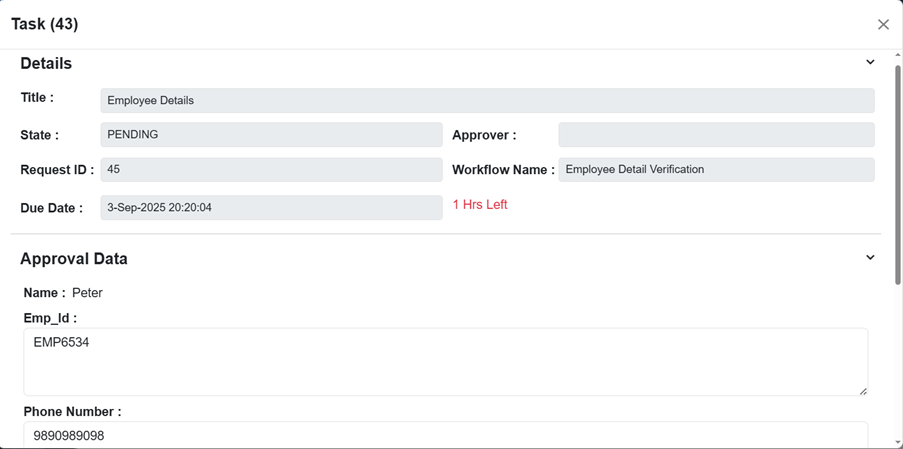Click the Phone Number input field
The width and height of the screenshot is (903, 449).
point(445,436)
